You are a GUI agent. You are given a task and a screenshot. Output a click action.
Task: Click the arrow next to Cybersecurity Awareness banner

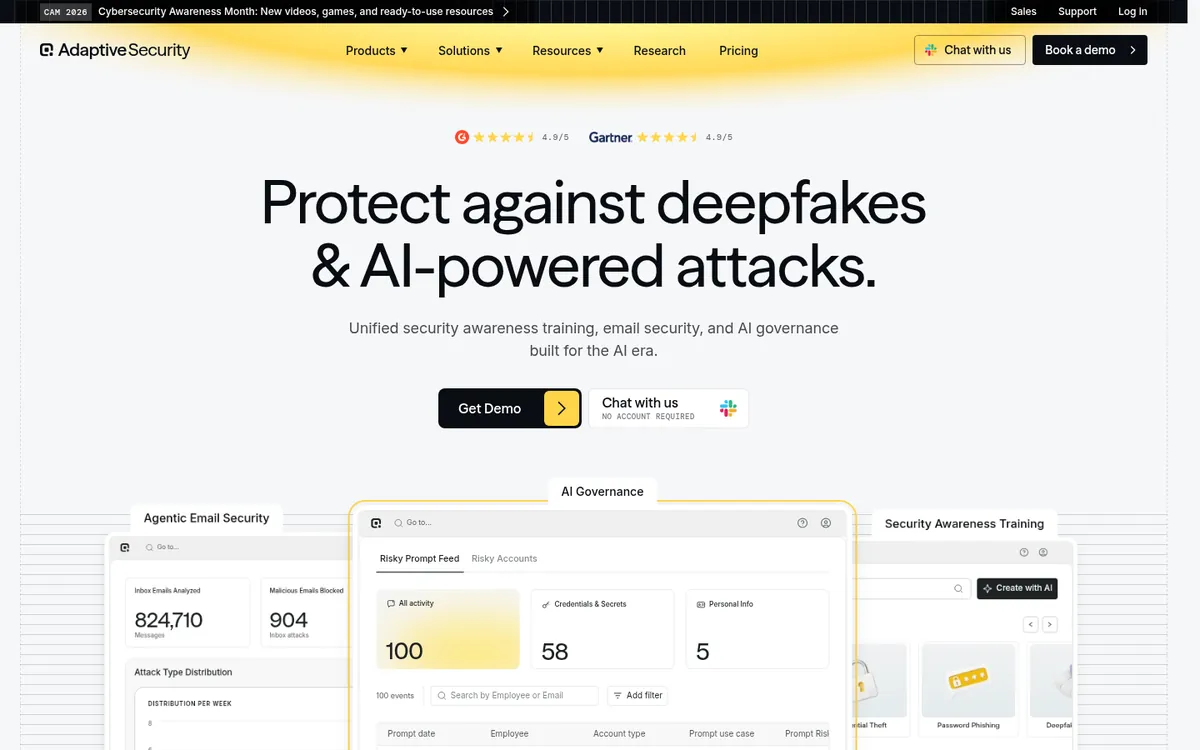pyautogui.click(x=506, y=12)
